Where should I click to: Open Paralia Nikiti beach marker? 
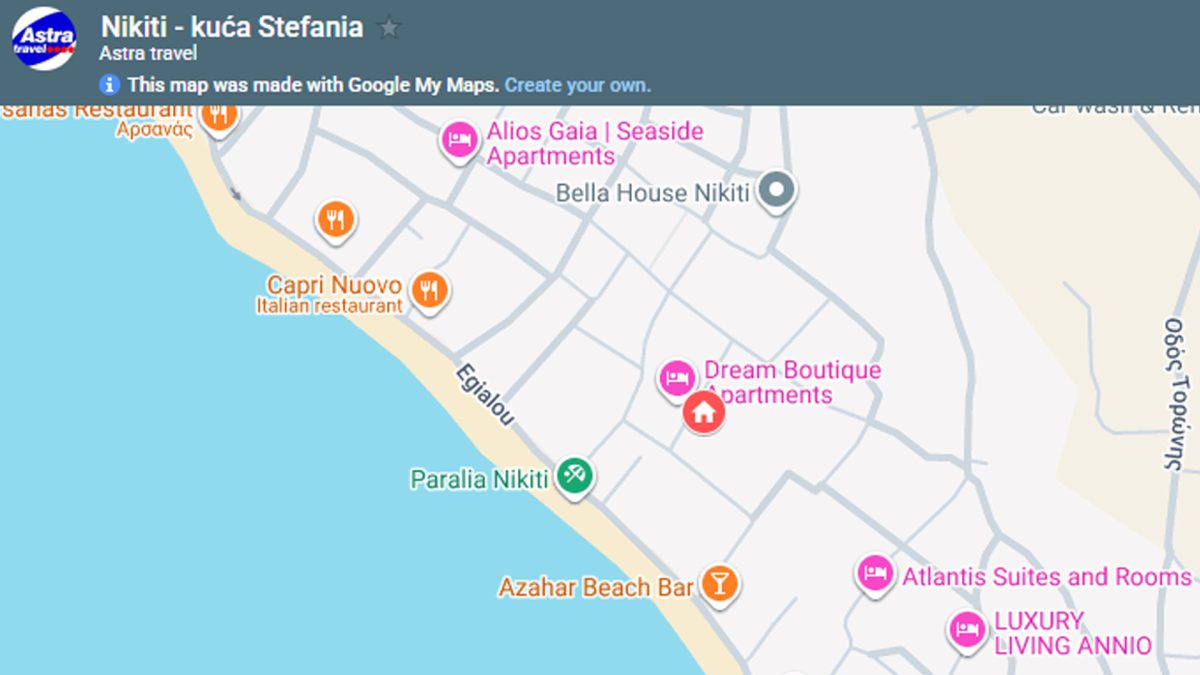click(574, 474)
